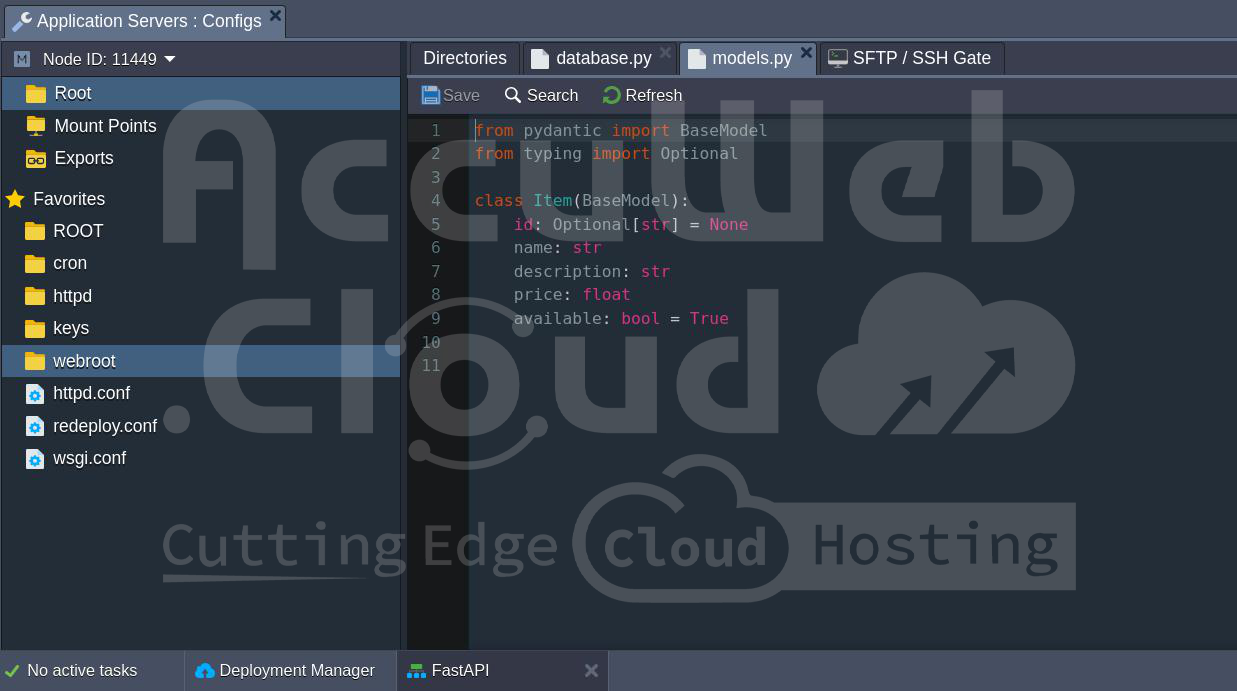Switch to the Directories tab
1237x691 pixels.
click(464, 58)
